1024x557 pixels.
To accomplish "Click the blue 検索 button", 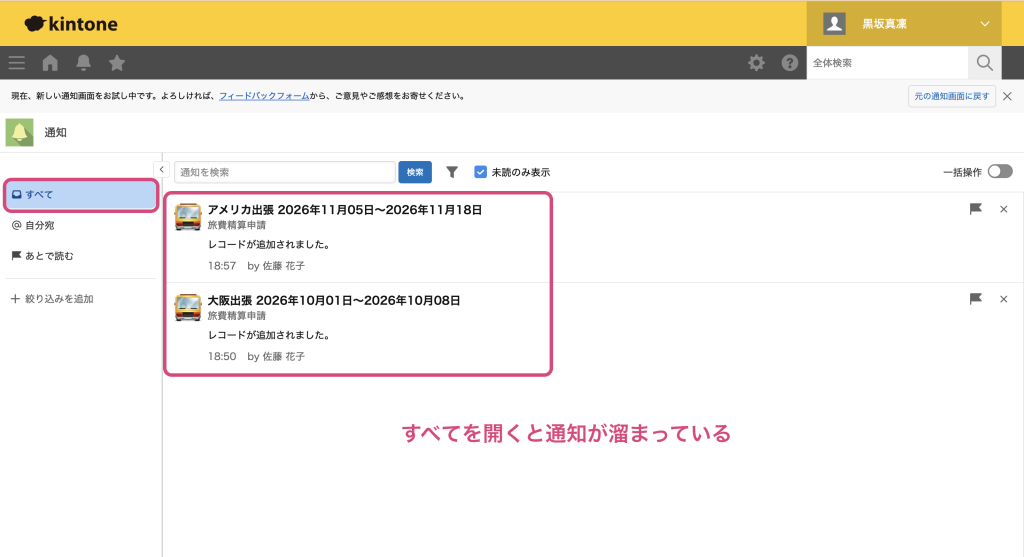I will (415, 172).
